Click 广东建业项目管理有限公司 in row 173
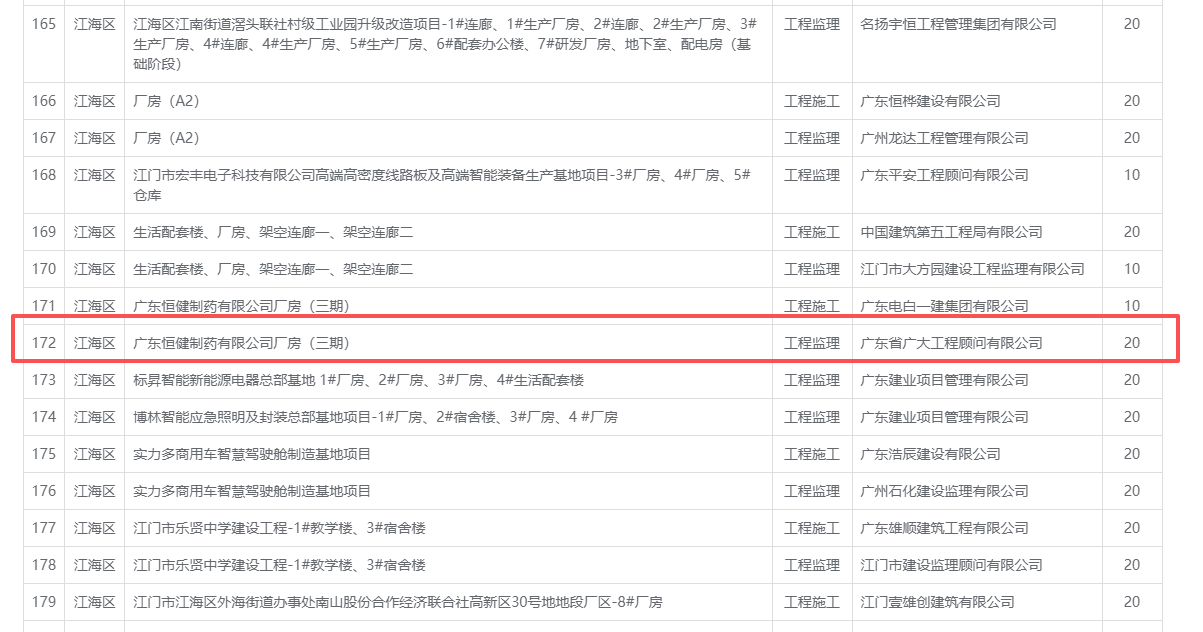 (944, 380)
